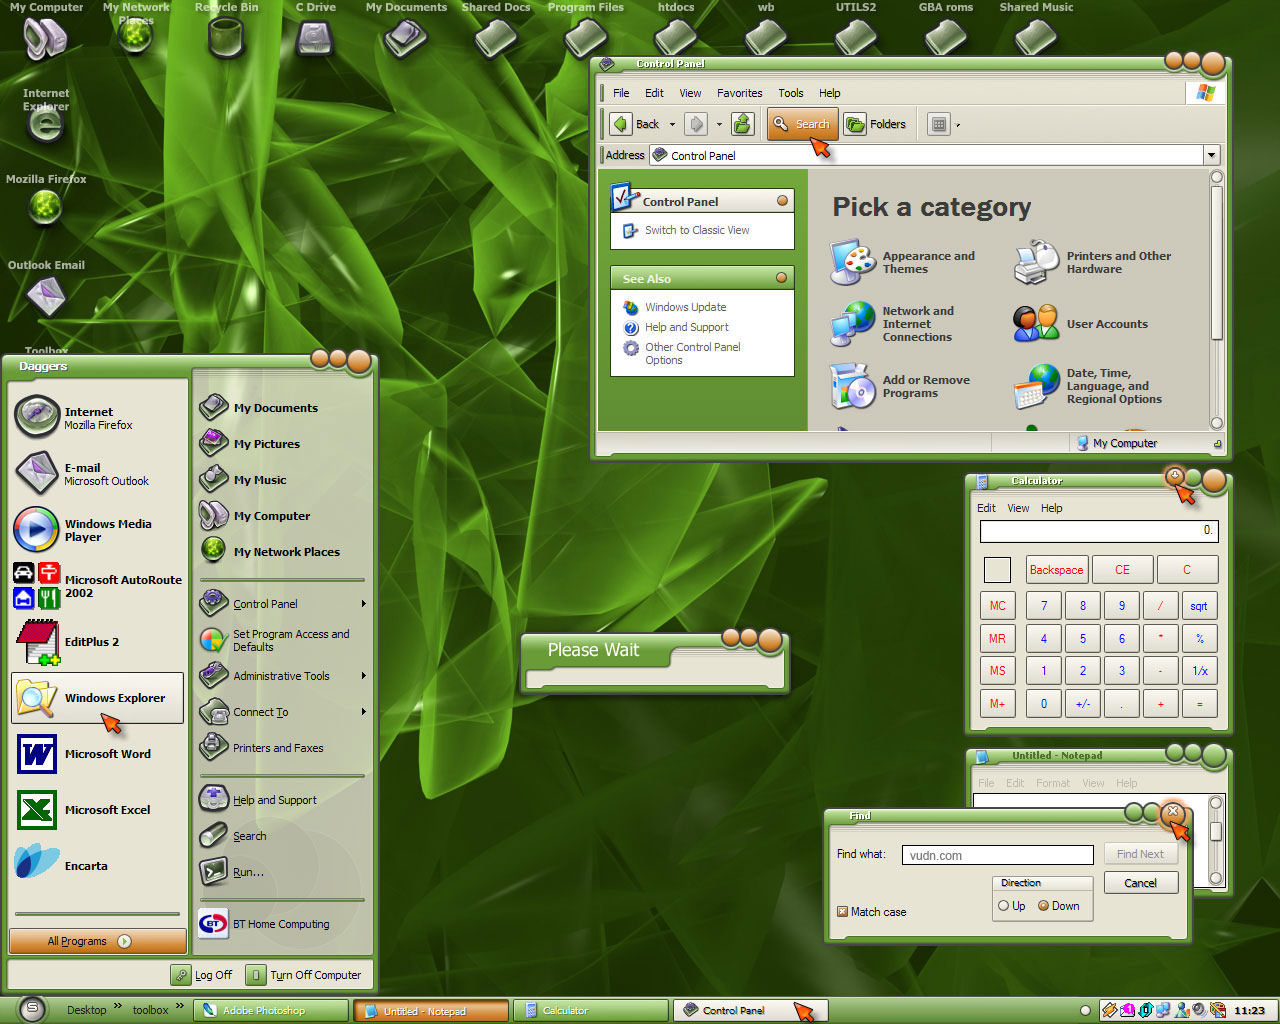Click Switch to Classic View link
This screenshot has width=1280, height=1024.
click(x=697, y=230)
